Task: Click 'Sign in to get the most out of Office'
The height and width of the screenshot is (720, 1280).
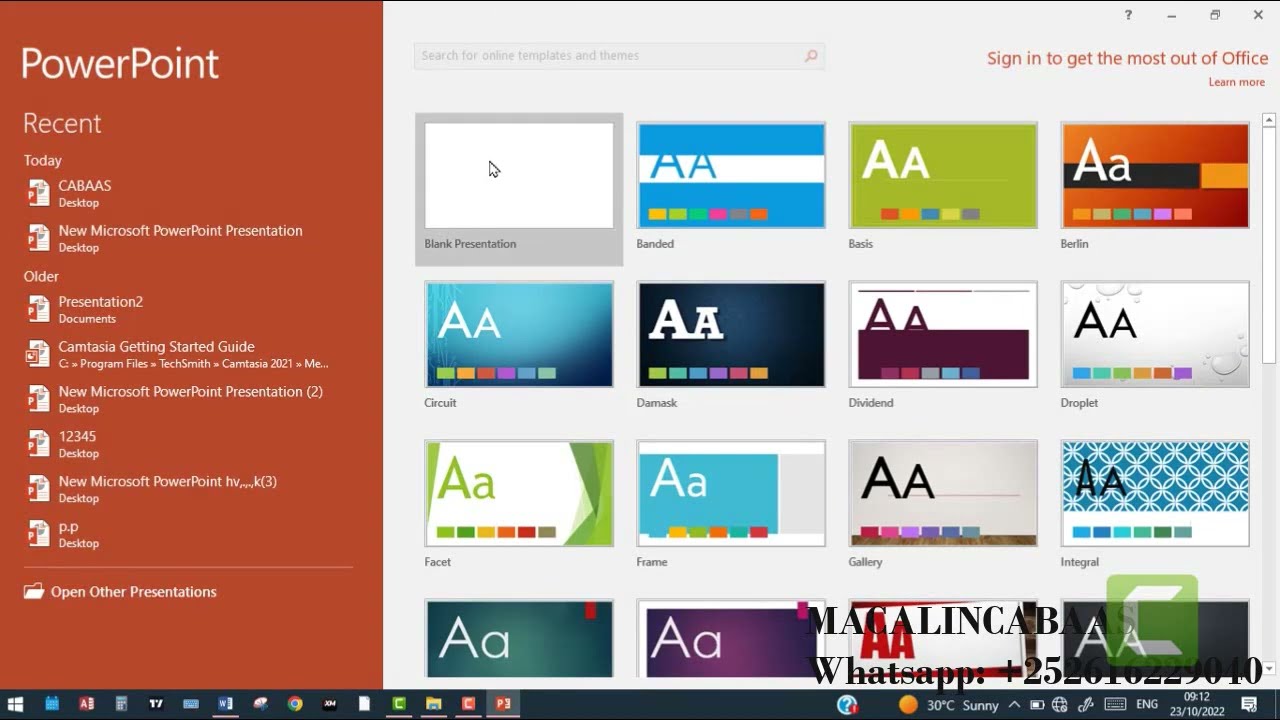Action: [x=1127, y=58]
